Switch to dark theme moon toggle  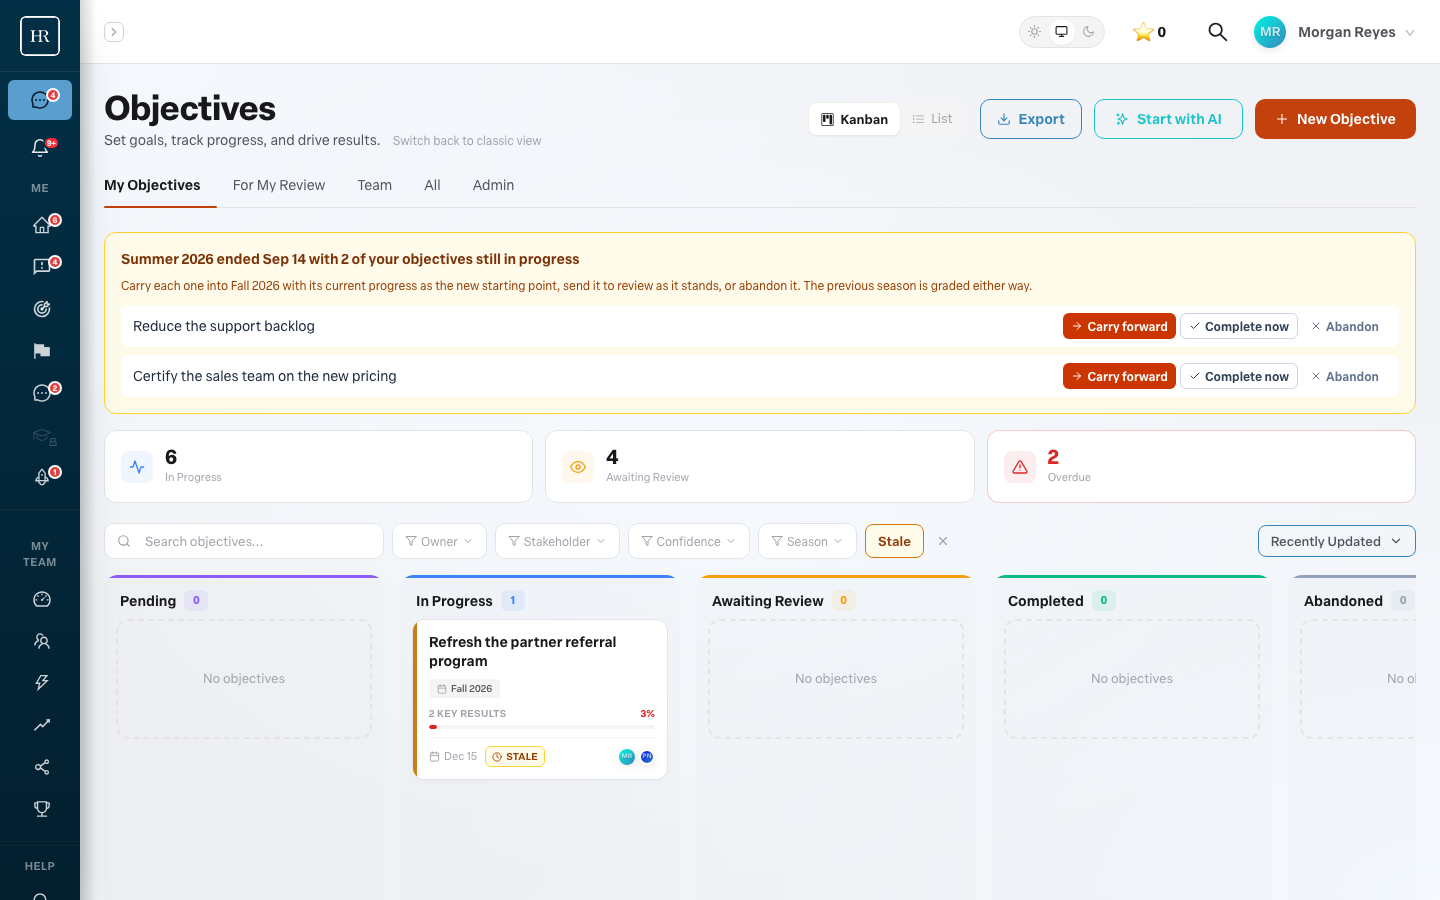click(x=1089, y=32)
